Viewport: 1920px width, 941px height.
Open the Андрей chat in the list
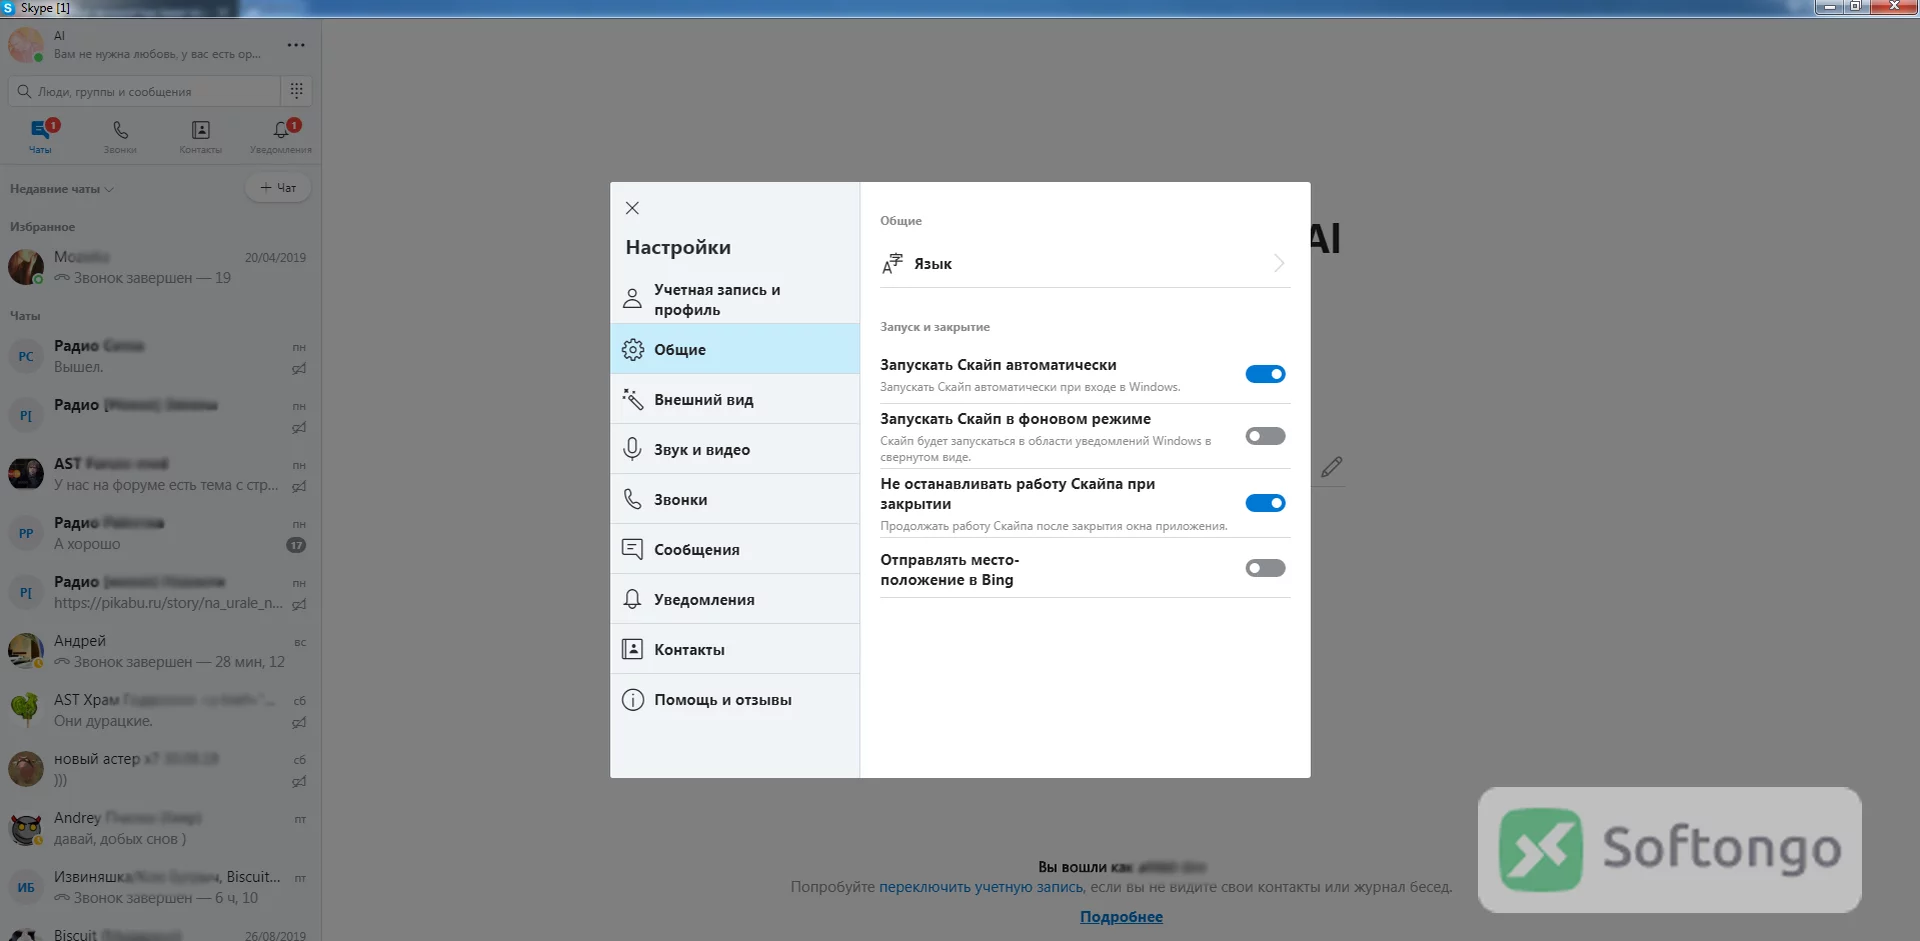[x=160, y=651]
